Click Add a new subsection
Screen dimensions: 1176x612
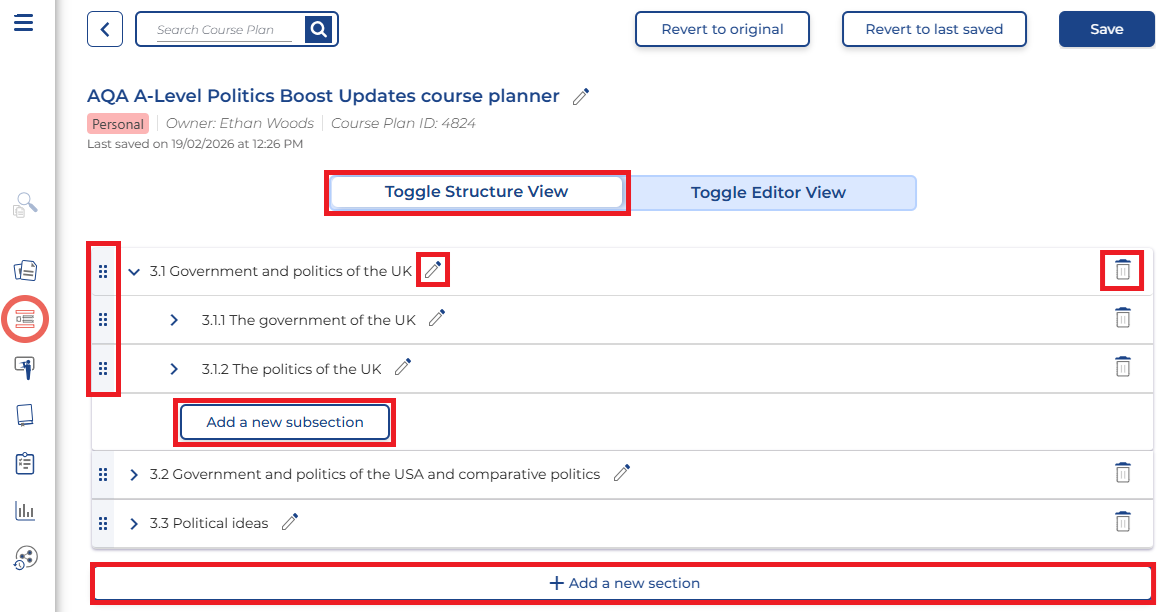pyautogui.click(x=285, y=422)
